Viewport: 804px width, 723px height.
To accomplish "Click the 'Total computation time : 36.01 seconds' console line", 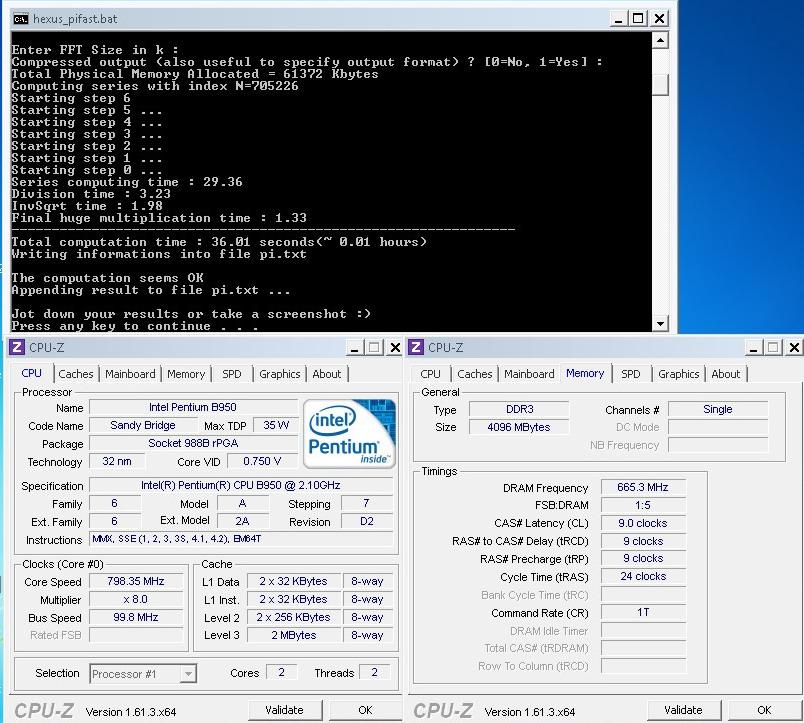I will point(219,242).
